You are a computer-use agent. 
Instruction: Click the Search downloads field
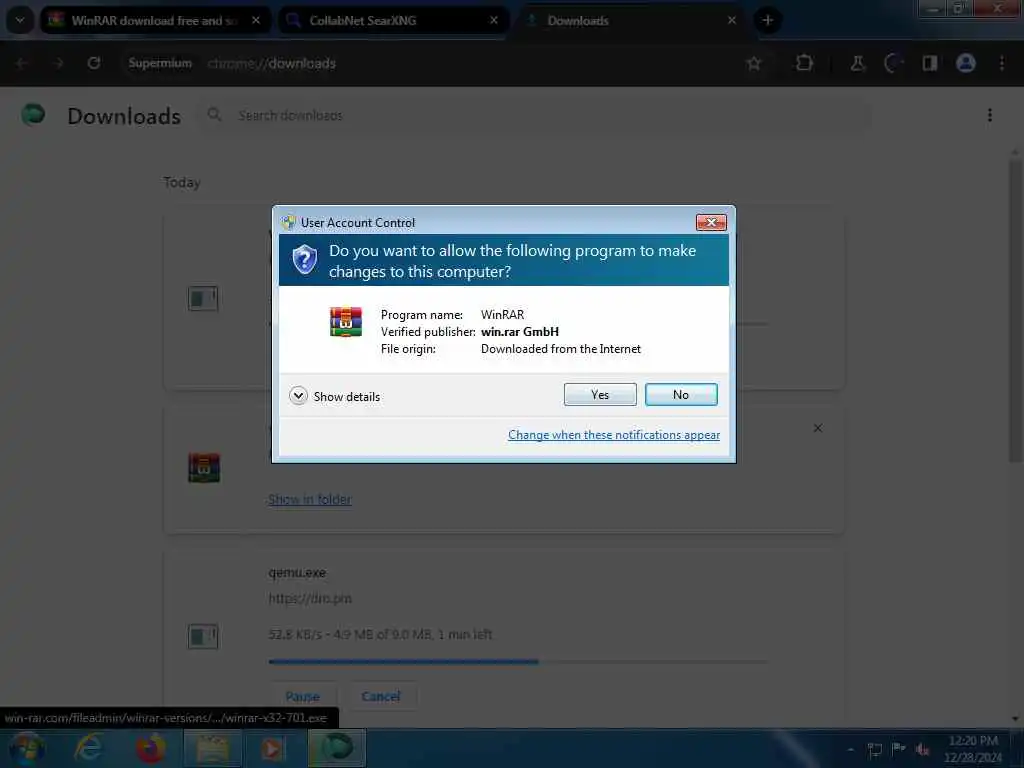pyautogui.click(x=536, y=116)
